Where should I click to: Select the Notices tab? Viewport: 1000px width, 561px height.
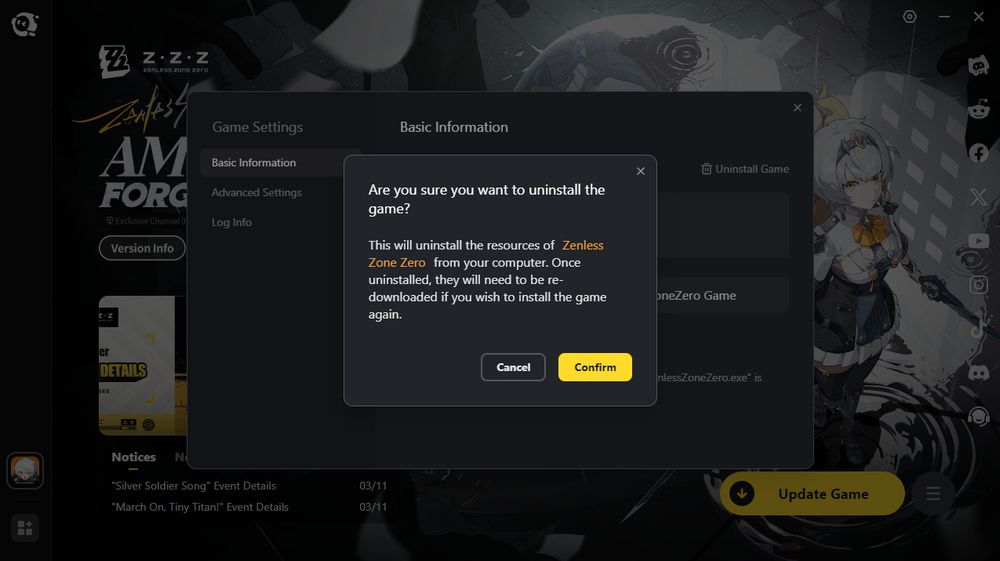133,457
